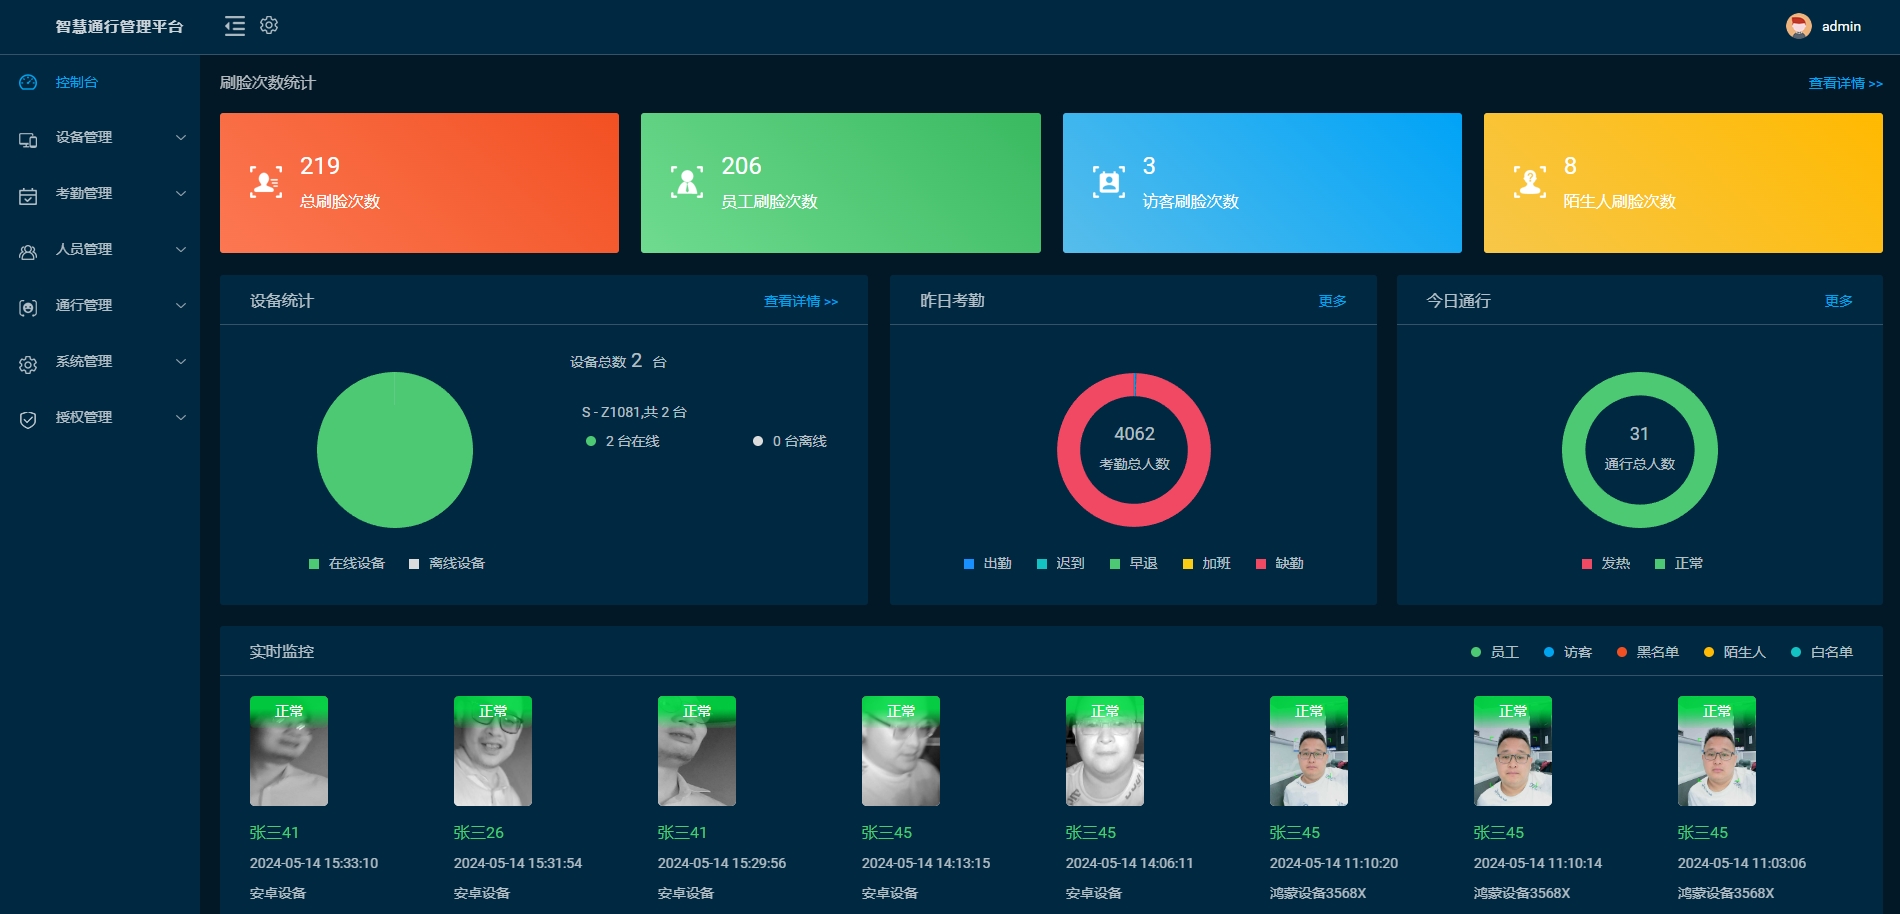Open the 人员管理 menu item
1900x914 pixels.
click(x=84, y=250)
